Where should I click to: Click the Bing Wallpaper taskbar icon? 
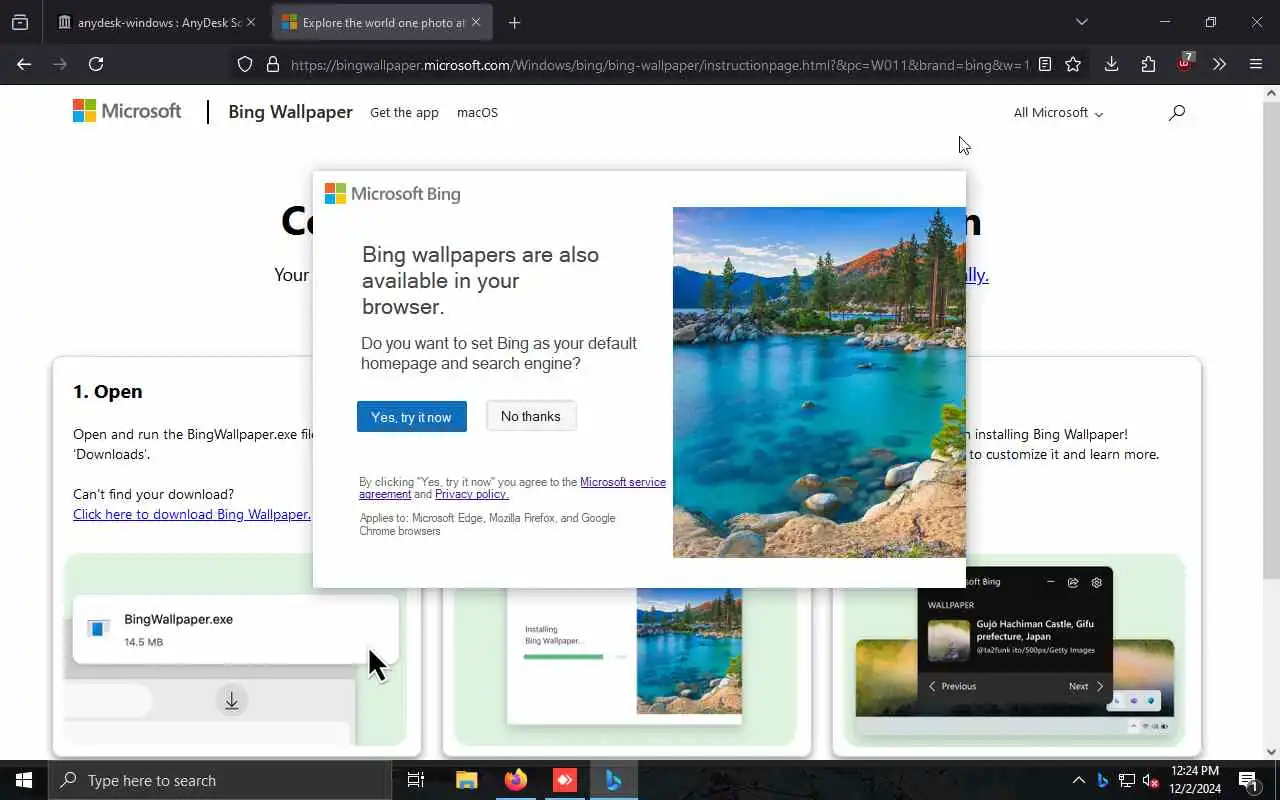point(614,780)
